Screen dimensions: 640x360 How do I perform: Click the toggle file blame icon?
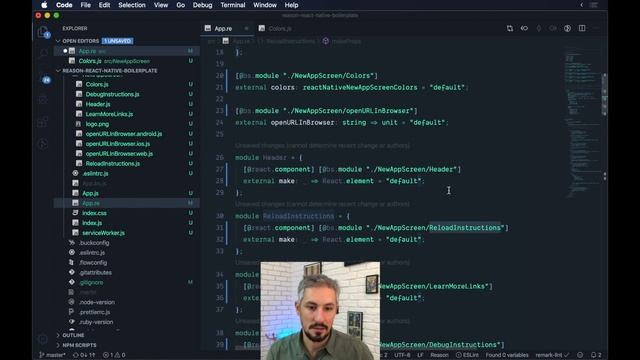click(x=524, y=28)
